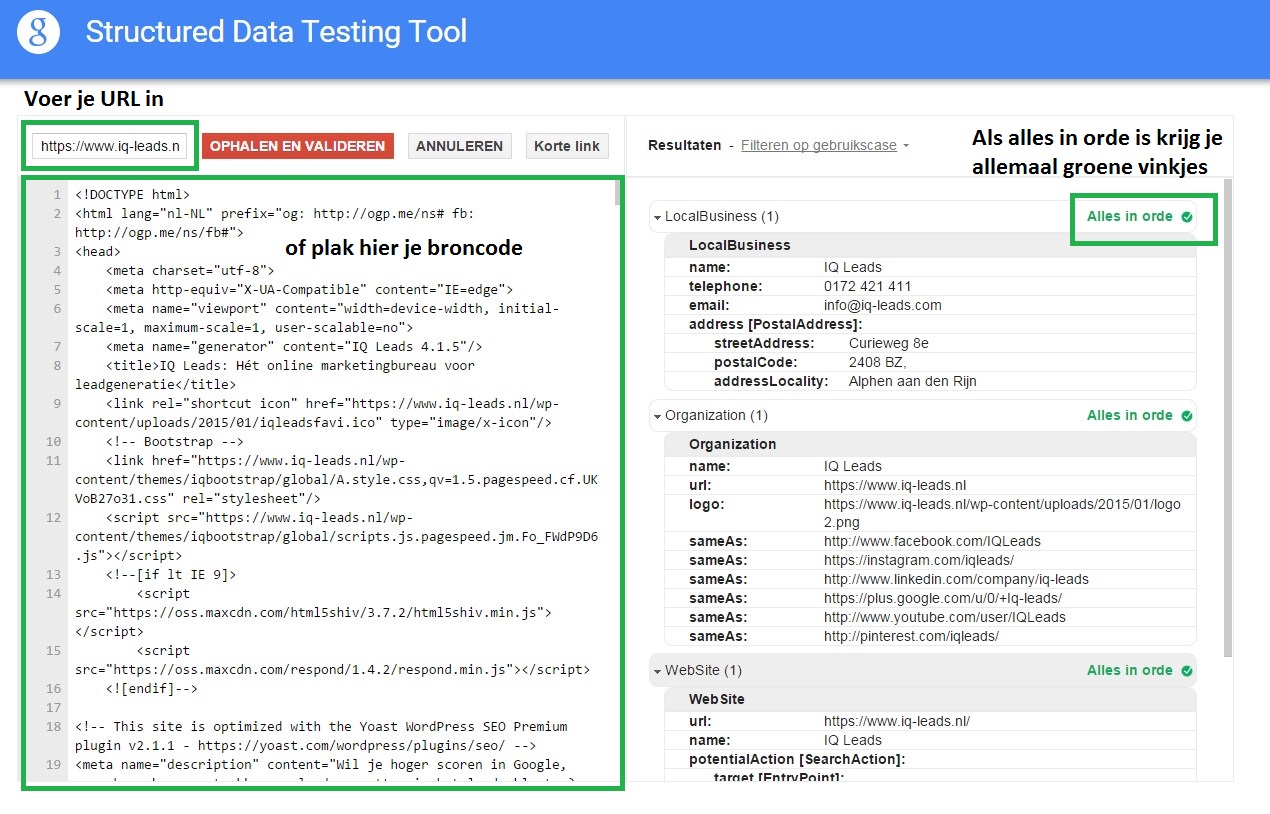The image size is (1270, 814).
Task: Click the addressLocality value Alphen aan den Rijn
Action: tap(913, 381)
